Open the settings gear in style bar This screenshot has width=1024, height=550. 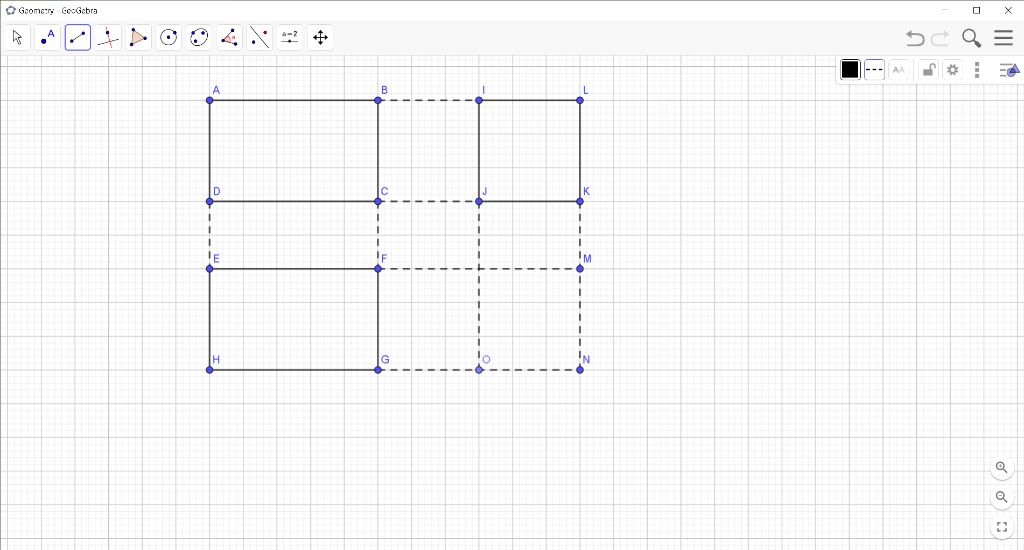pyautogui.click(x=953, y=69)
